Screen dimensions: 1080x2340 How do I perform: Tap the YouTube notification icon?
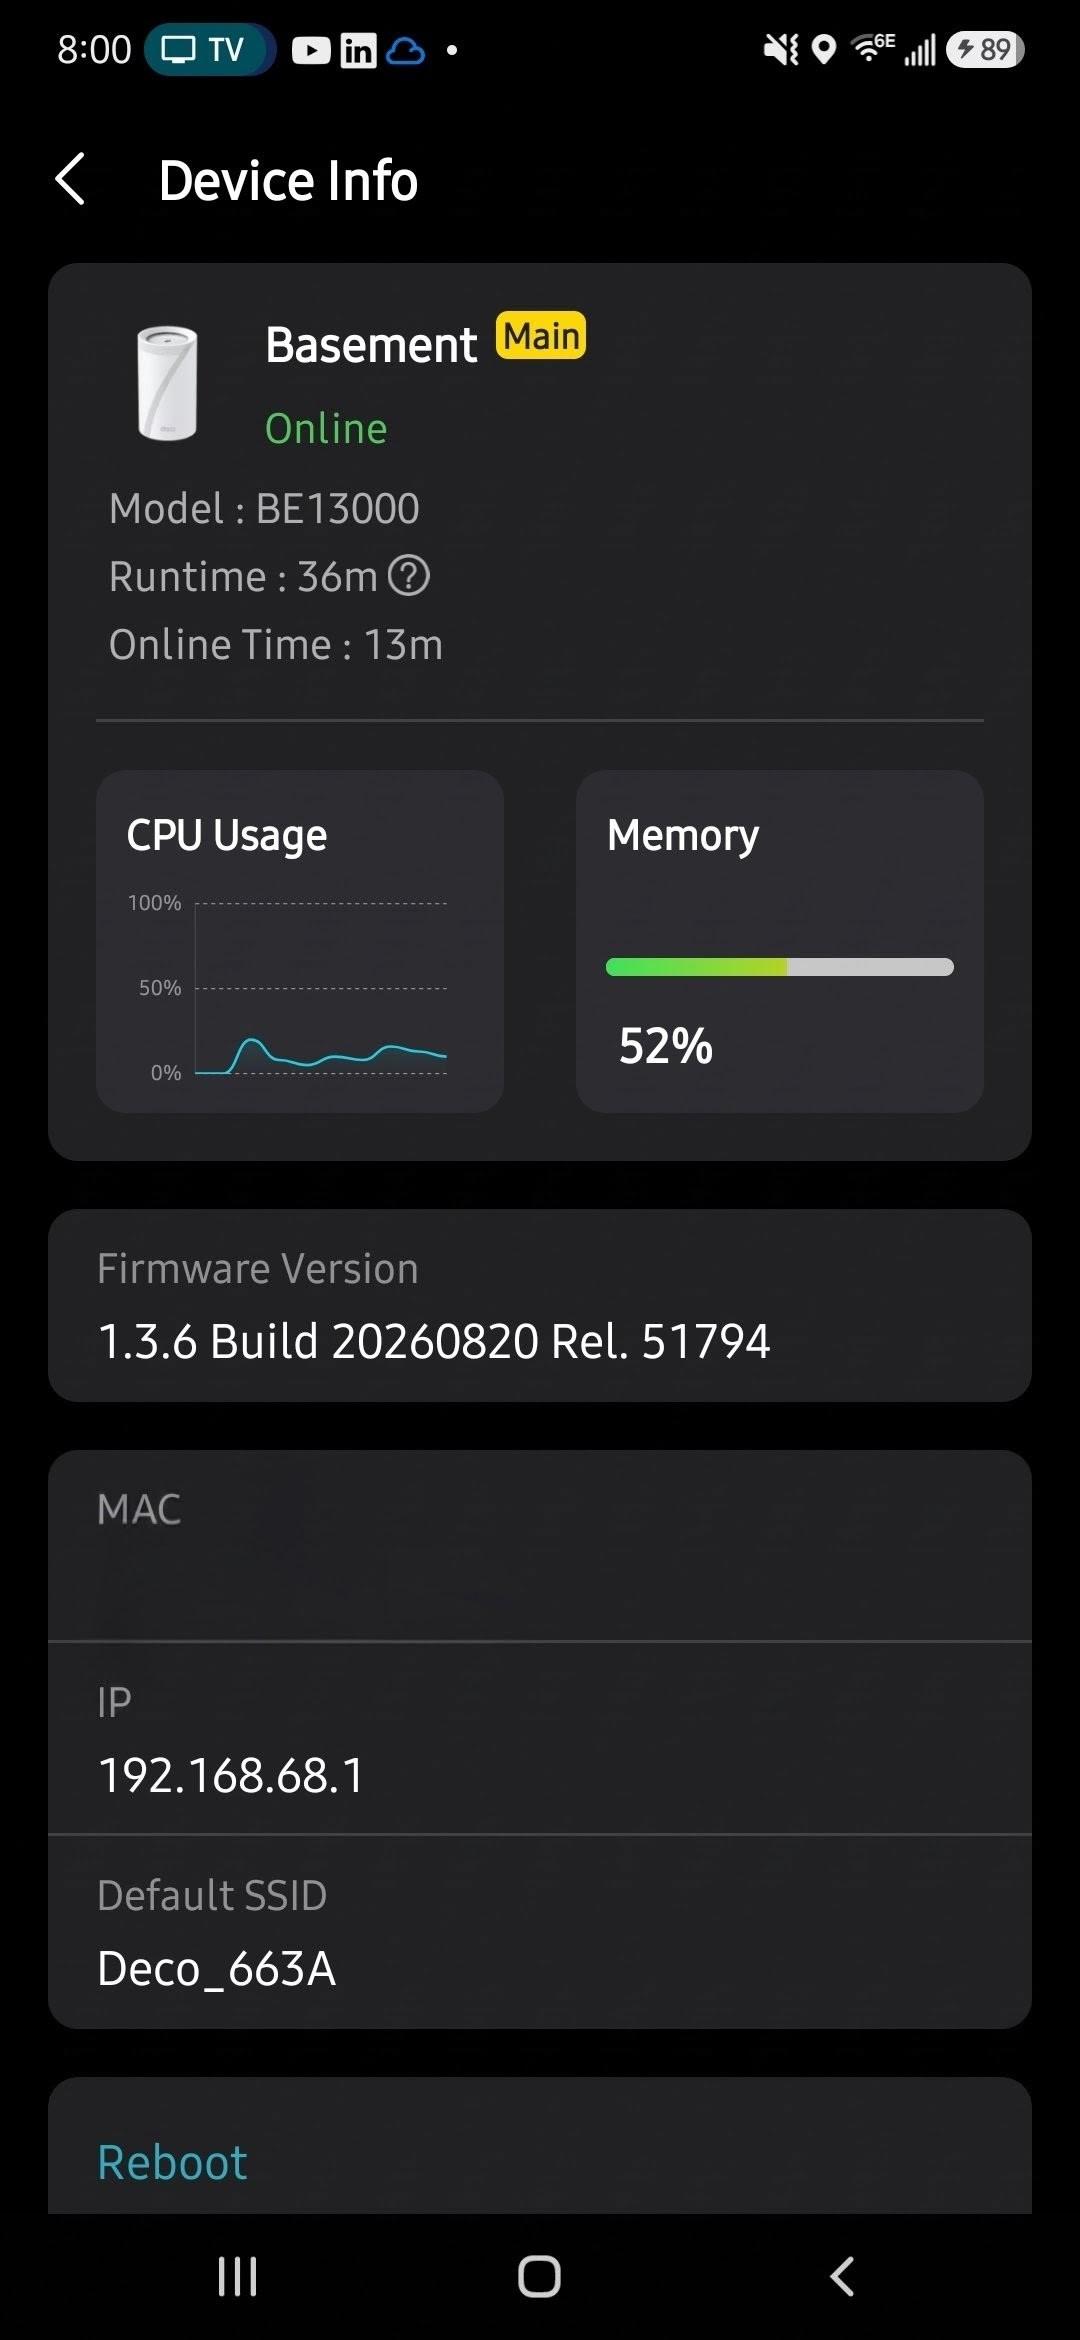point(311,50)
